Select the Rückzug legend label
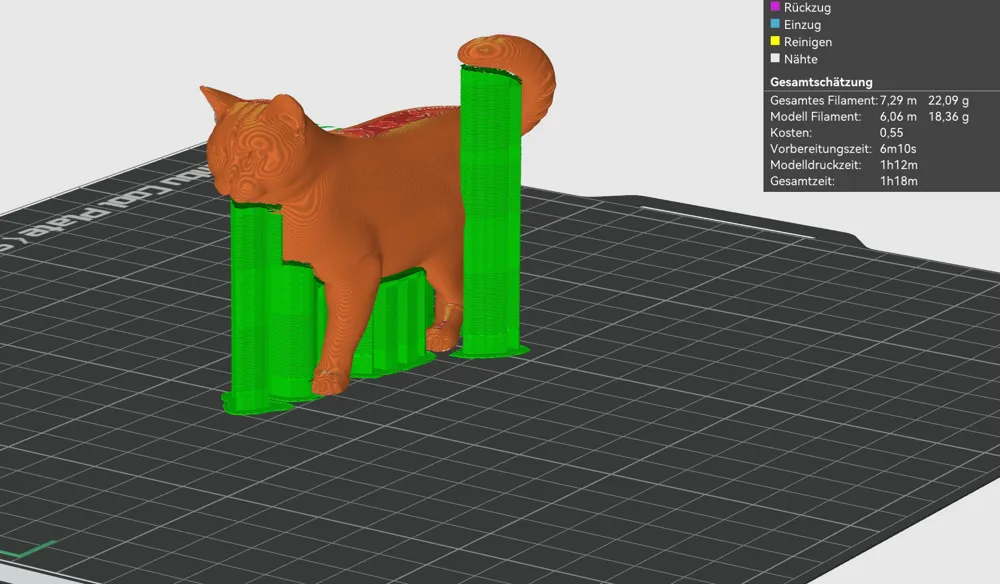 (x=807, y=8)
